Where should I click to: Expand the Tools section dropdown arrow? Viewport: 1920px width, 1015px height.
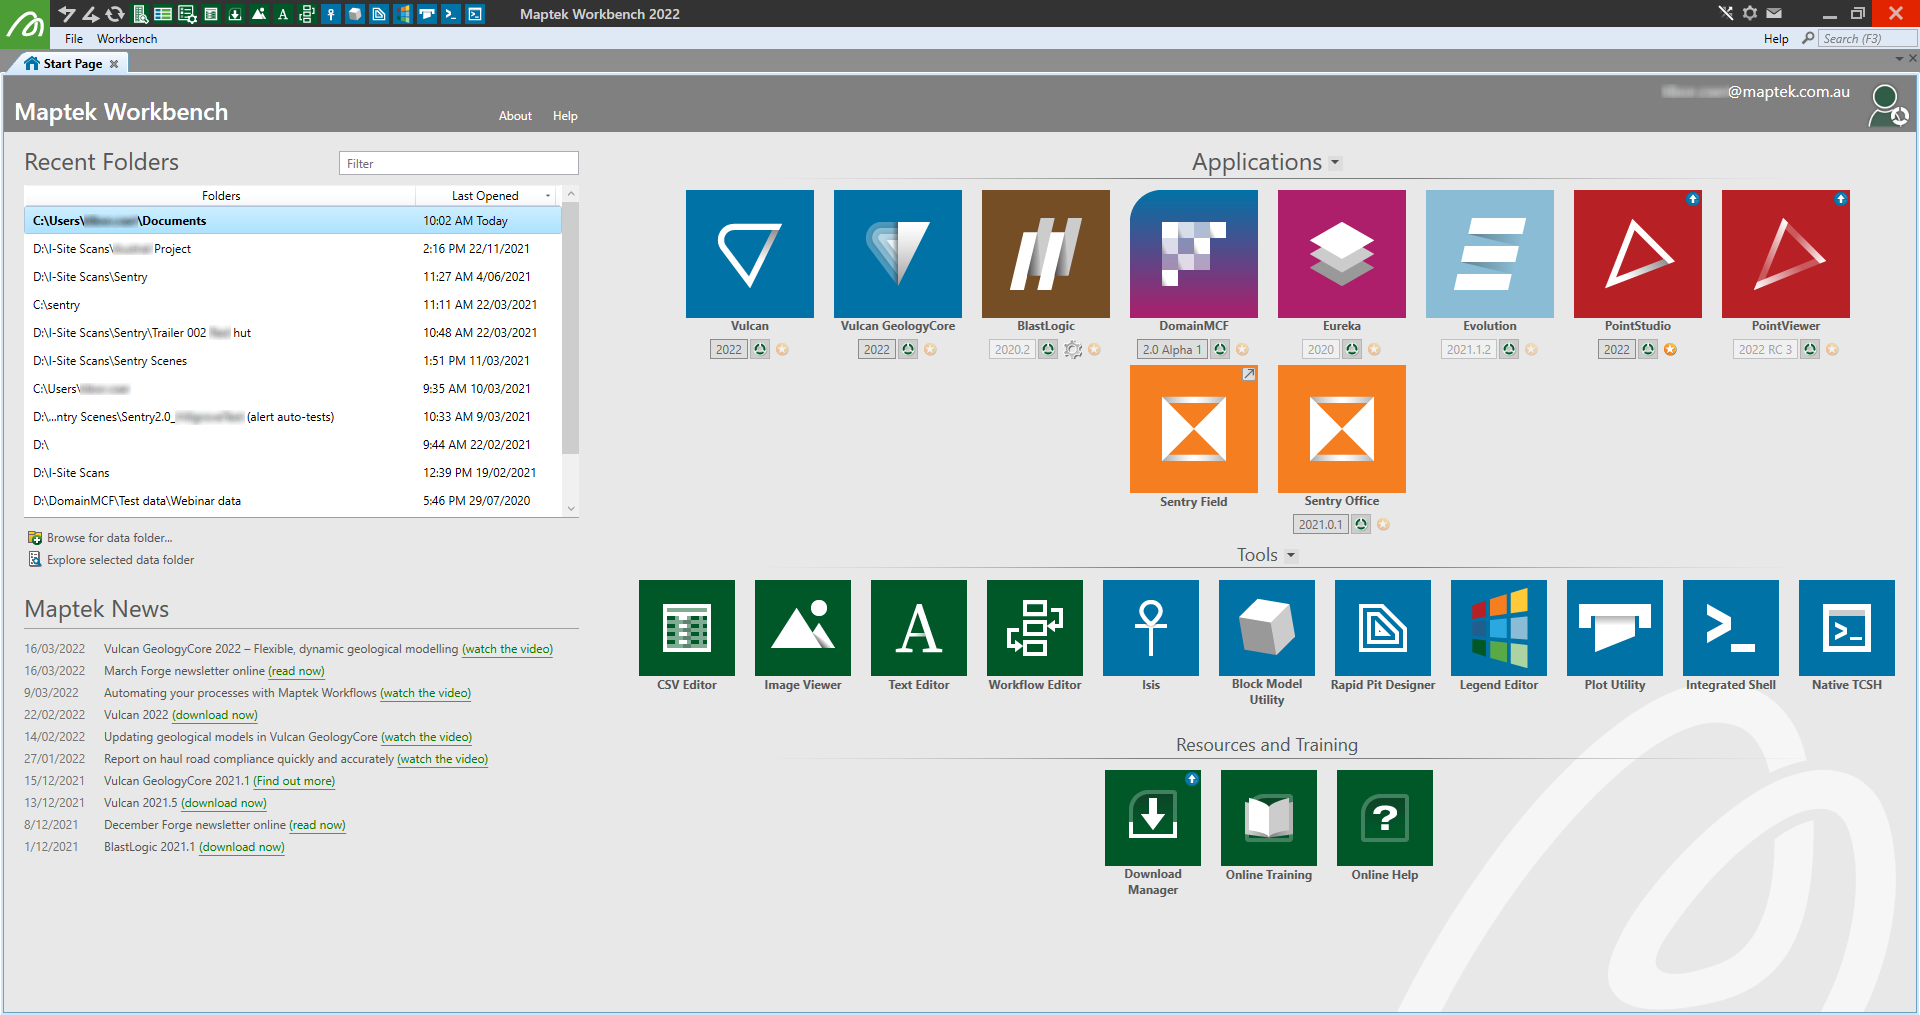1290,556
